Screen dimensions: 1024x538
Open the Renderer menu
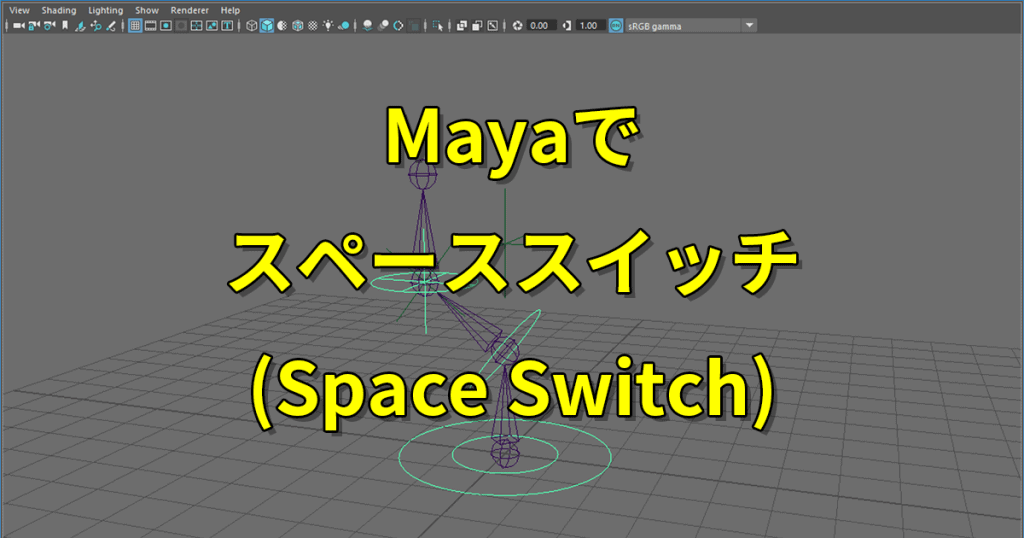(189, 10)
